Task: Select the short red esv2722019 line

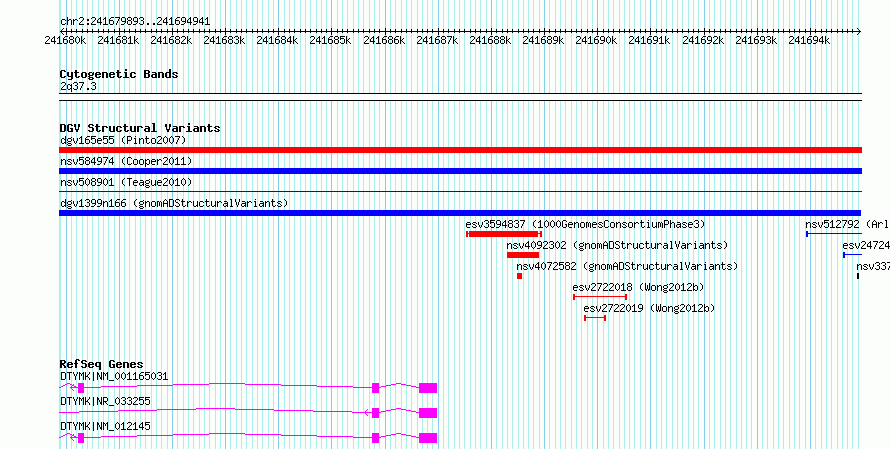Action: pyautogui.click(x=595, y=318)
